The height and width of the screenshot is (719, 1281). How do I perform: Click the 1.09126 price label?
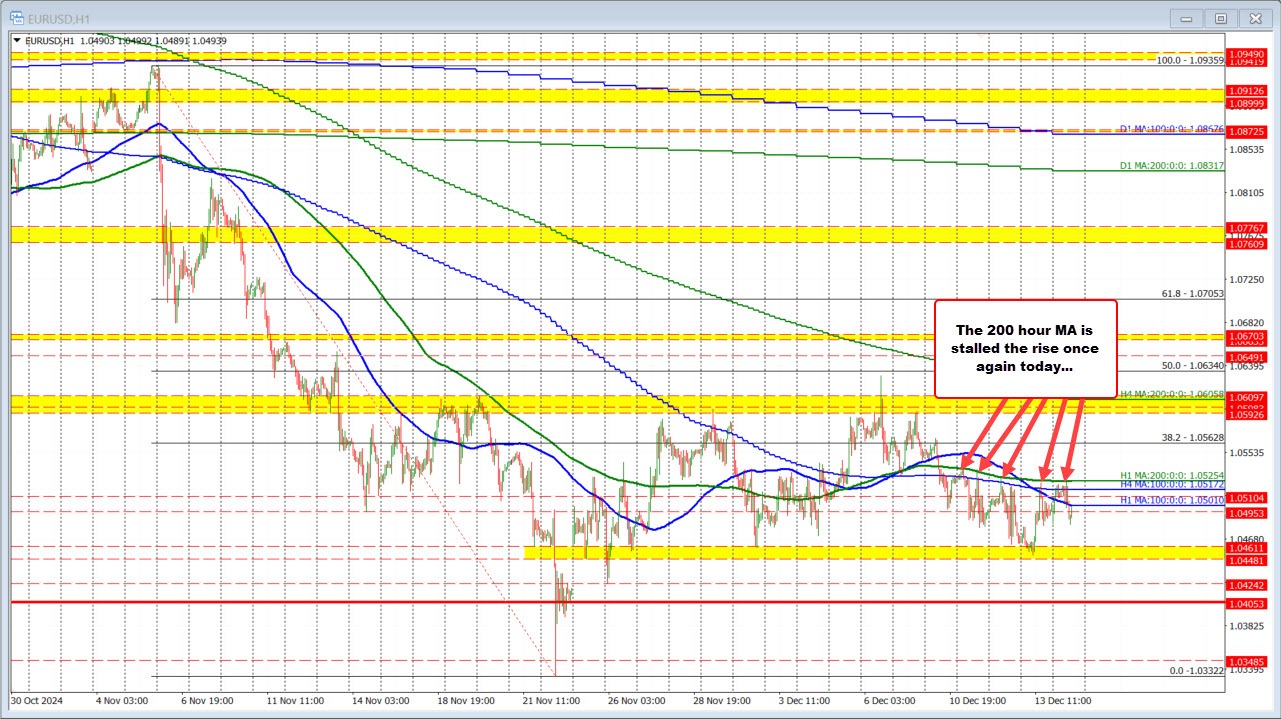point(1248,91)
